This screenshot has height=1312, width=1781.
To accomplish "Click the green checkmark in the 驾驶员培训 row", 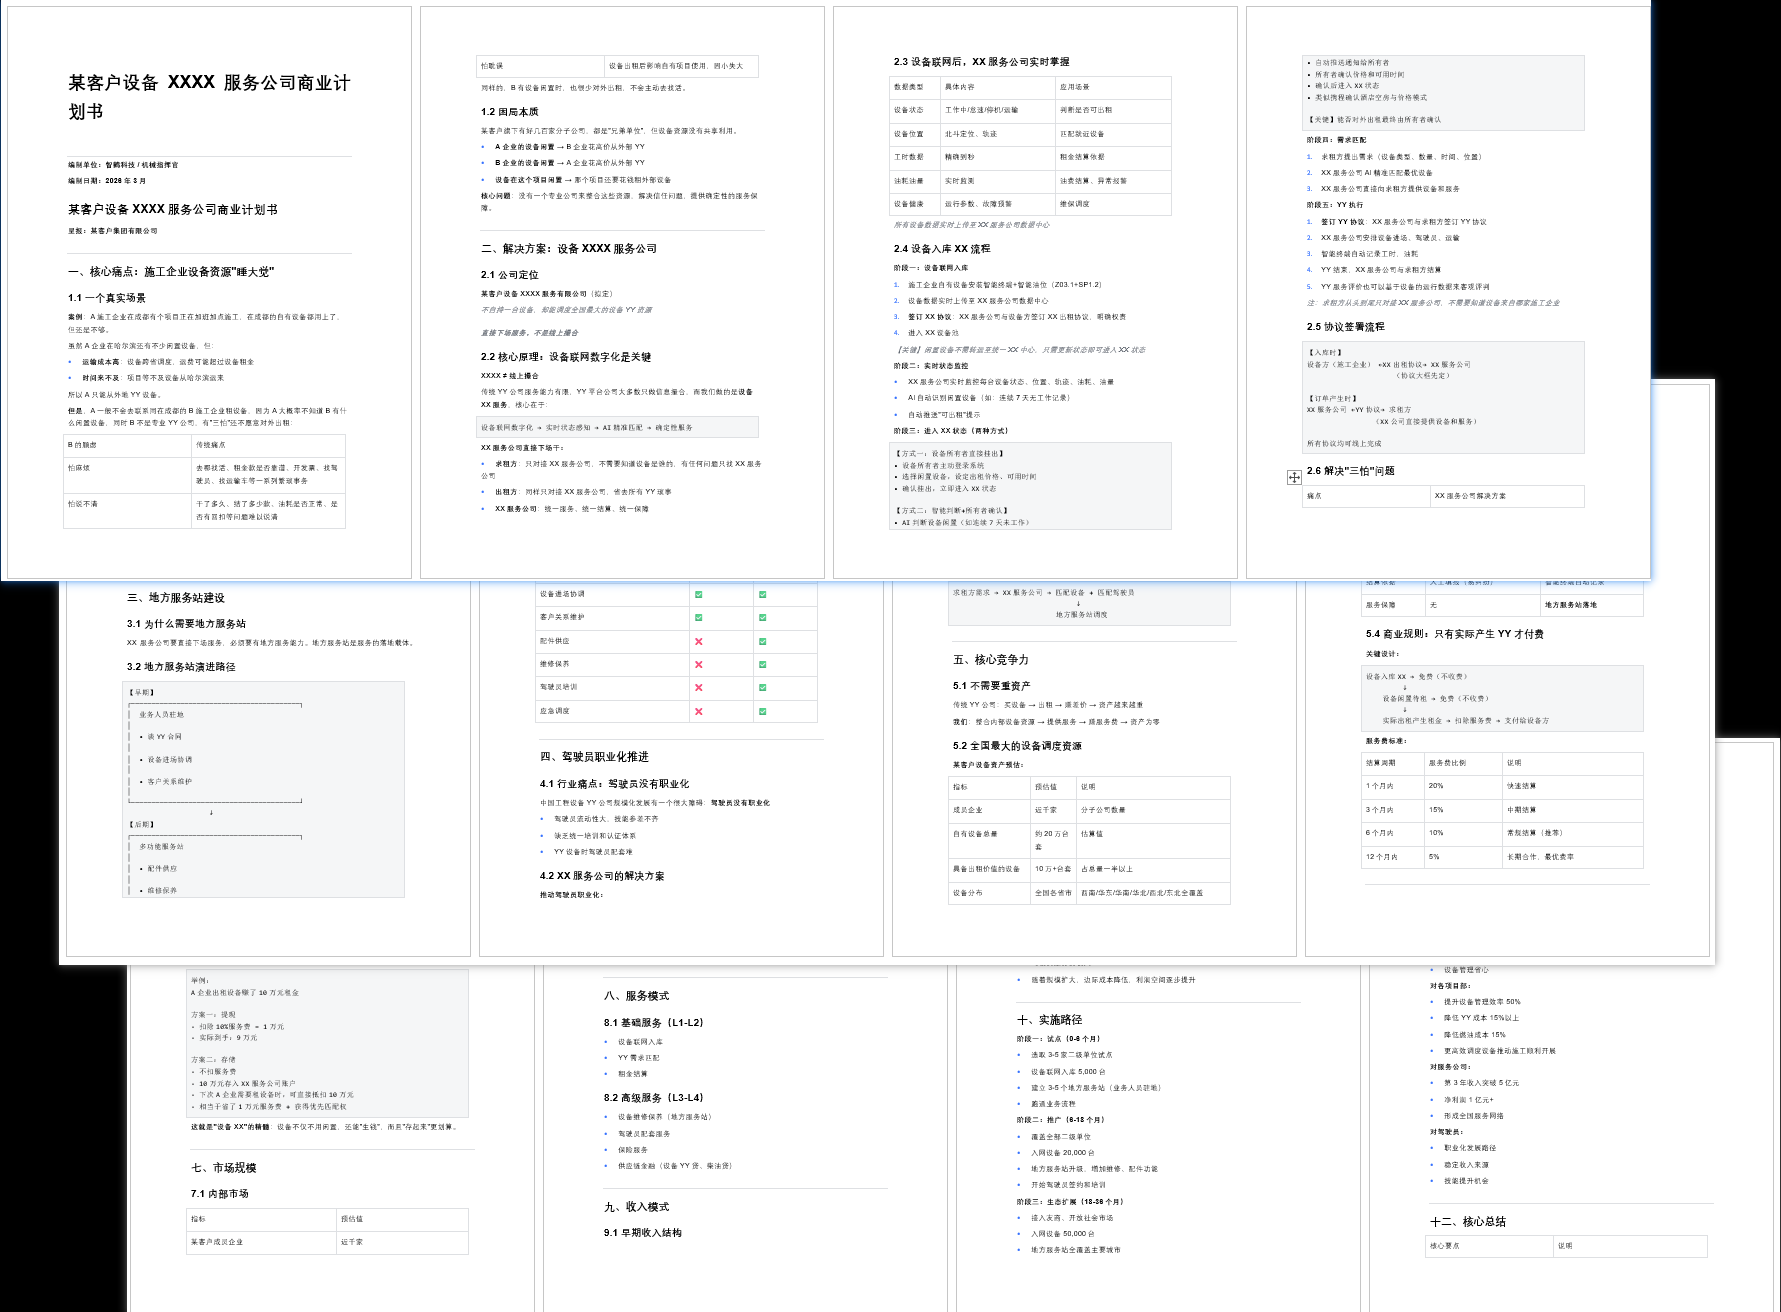I will pyautogui.click(x=762, y=687).
